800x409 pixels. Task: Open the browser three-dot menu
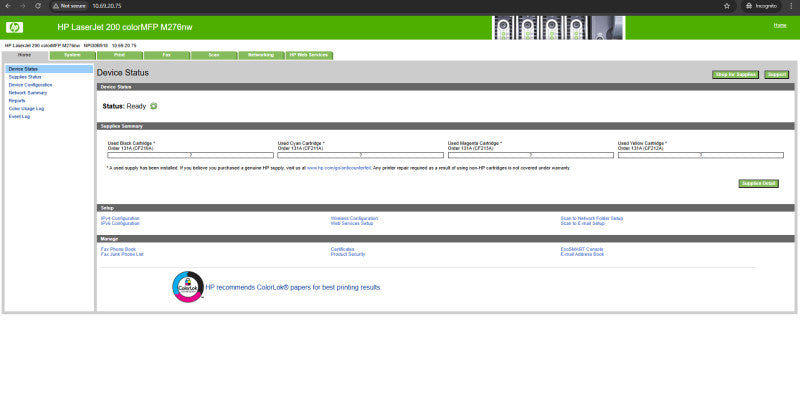(x=791, y=6)
